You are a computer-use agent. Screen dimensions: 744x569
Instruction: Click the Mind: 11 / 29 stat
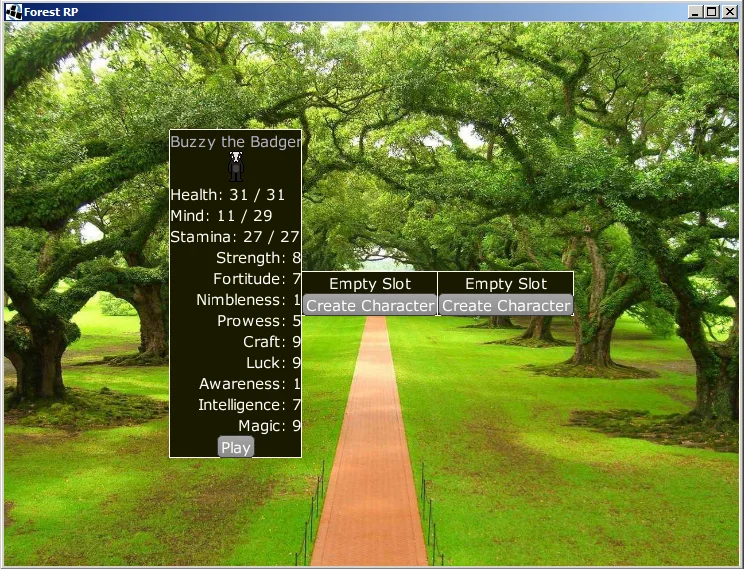222,215
